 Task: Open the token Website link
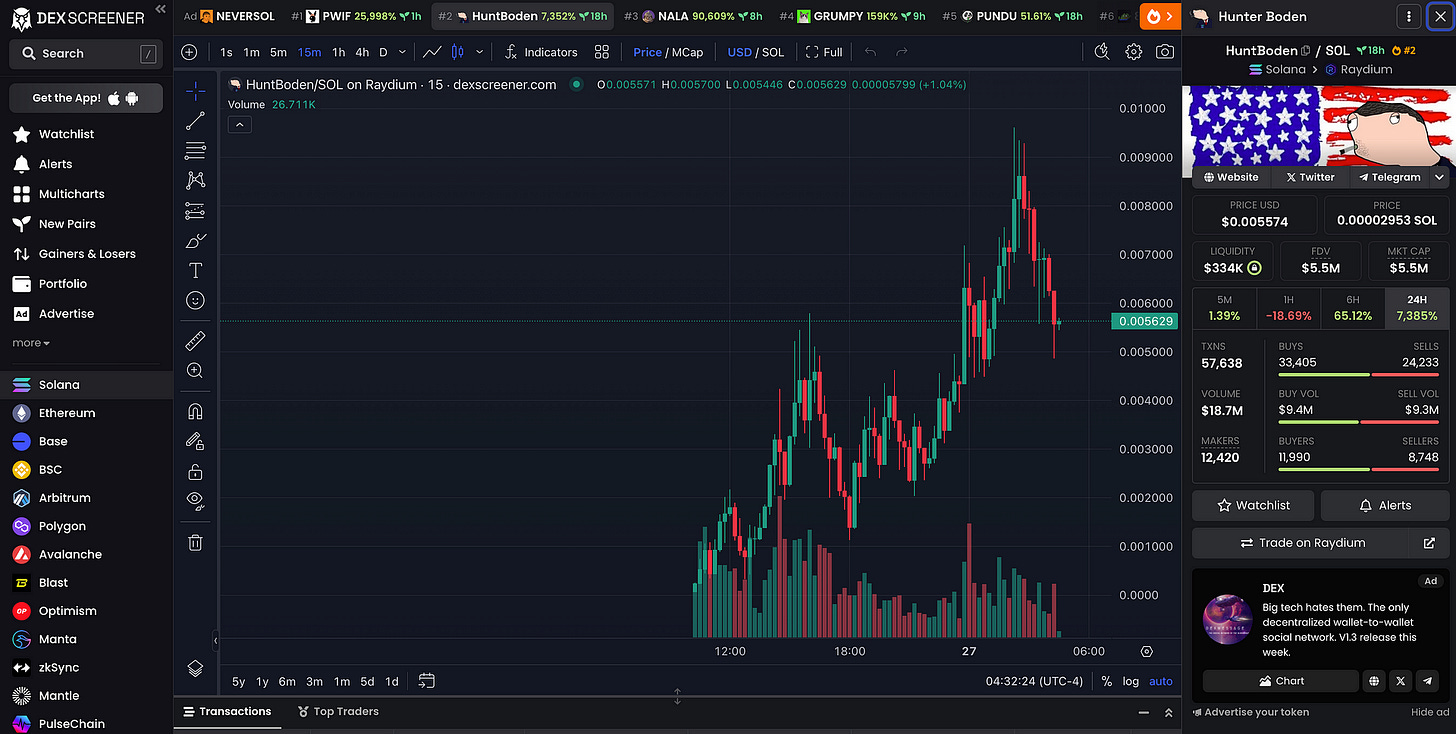click(1231, 177)
